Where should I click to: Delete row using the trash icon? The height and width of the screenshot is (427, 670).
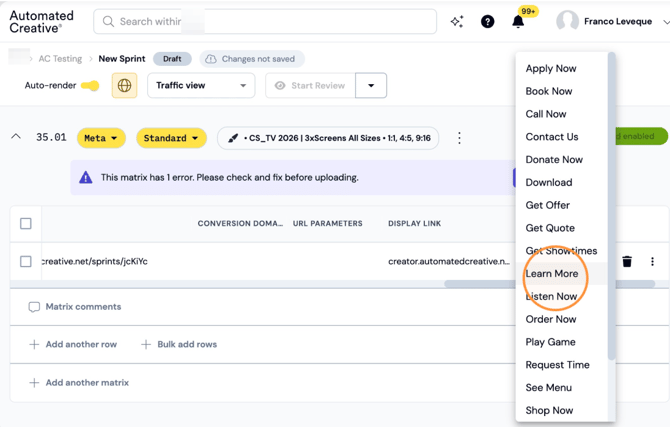coord(627,261)
